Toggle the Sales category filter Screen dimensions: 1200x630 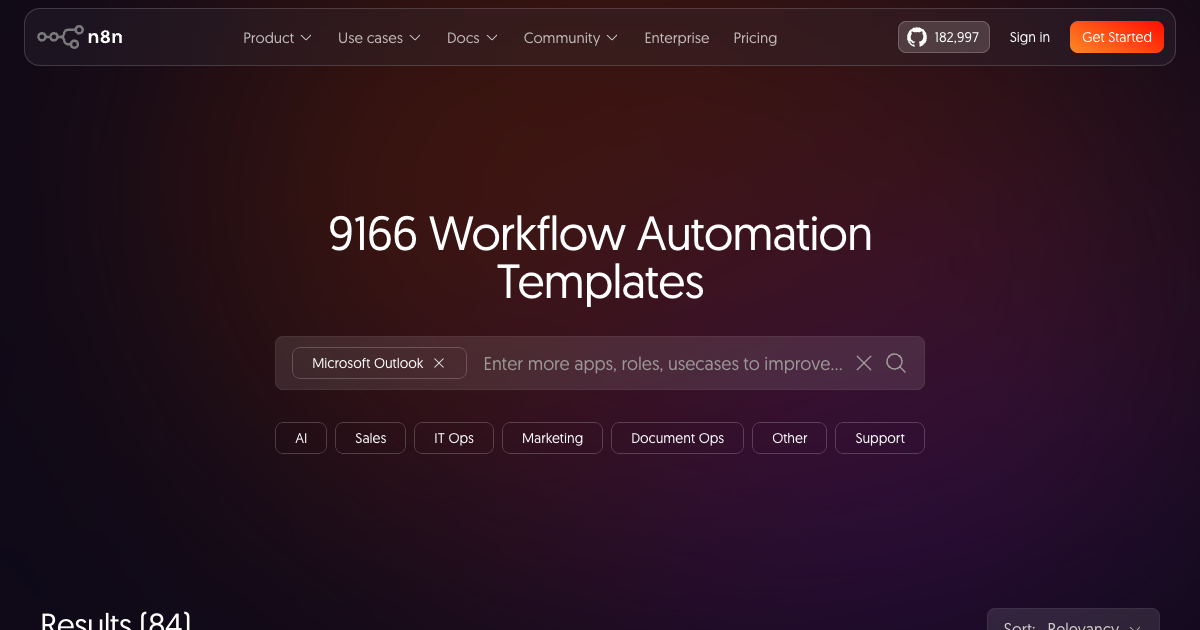point(370,438)
